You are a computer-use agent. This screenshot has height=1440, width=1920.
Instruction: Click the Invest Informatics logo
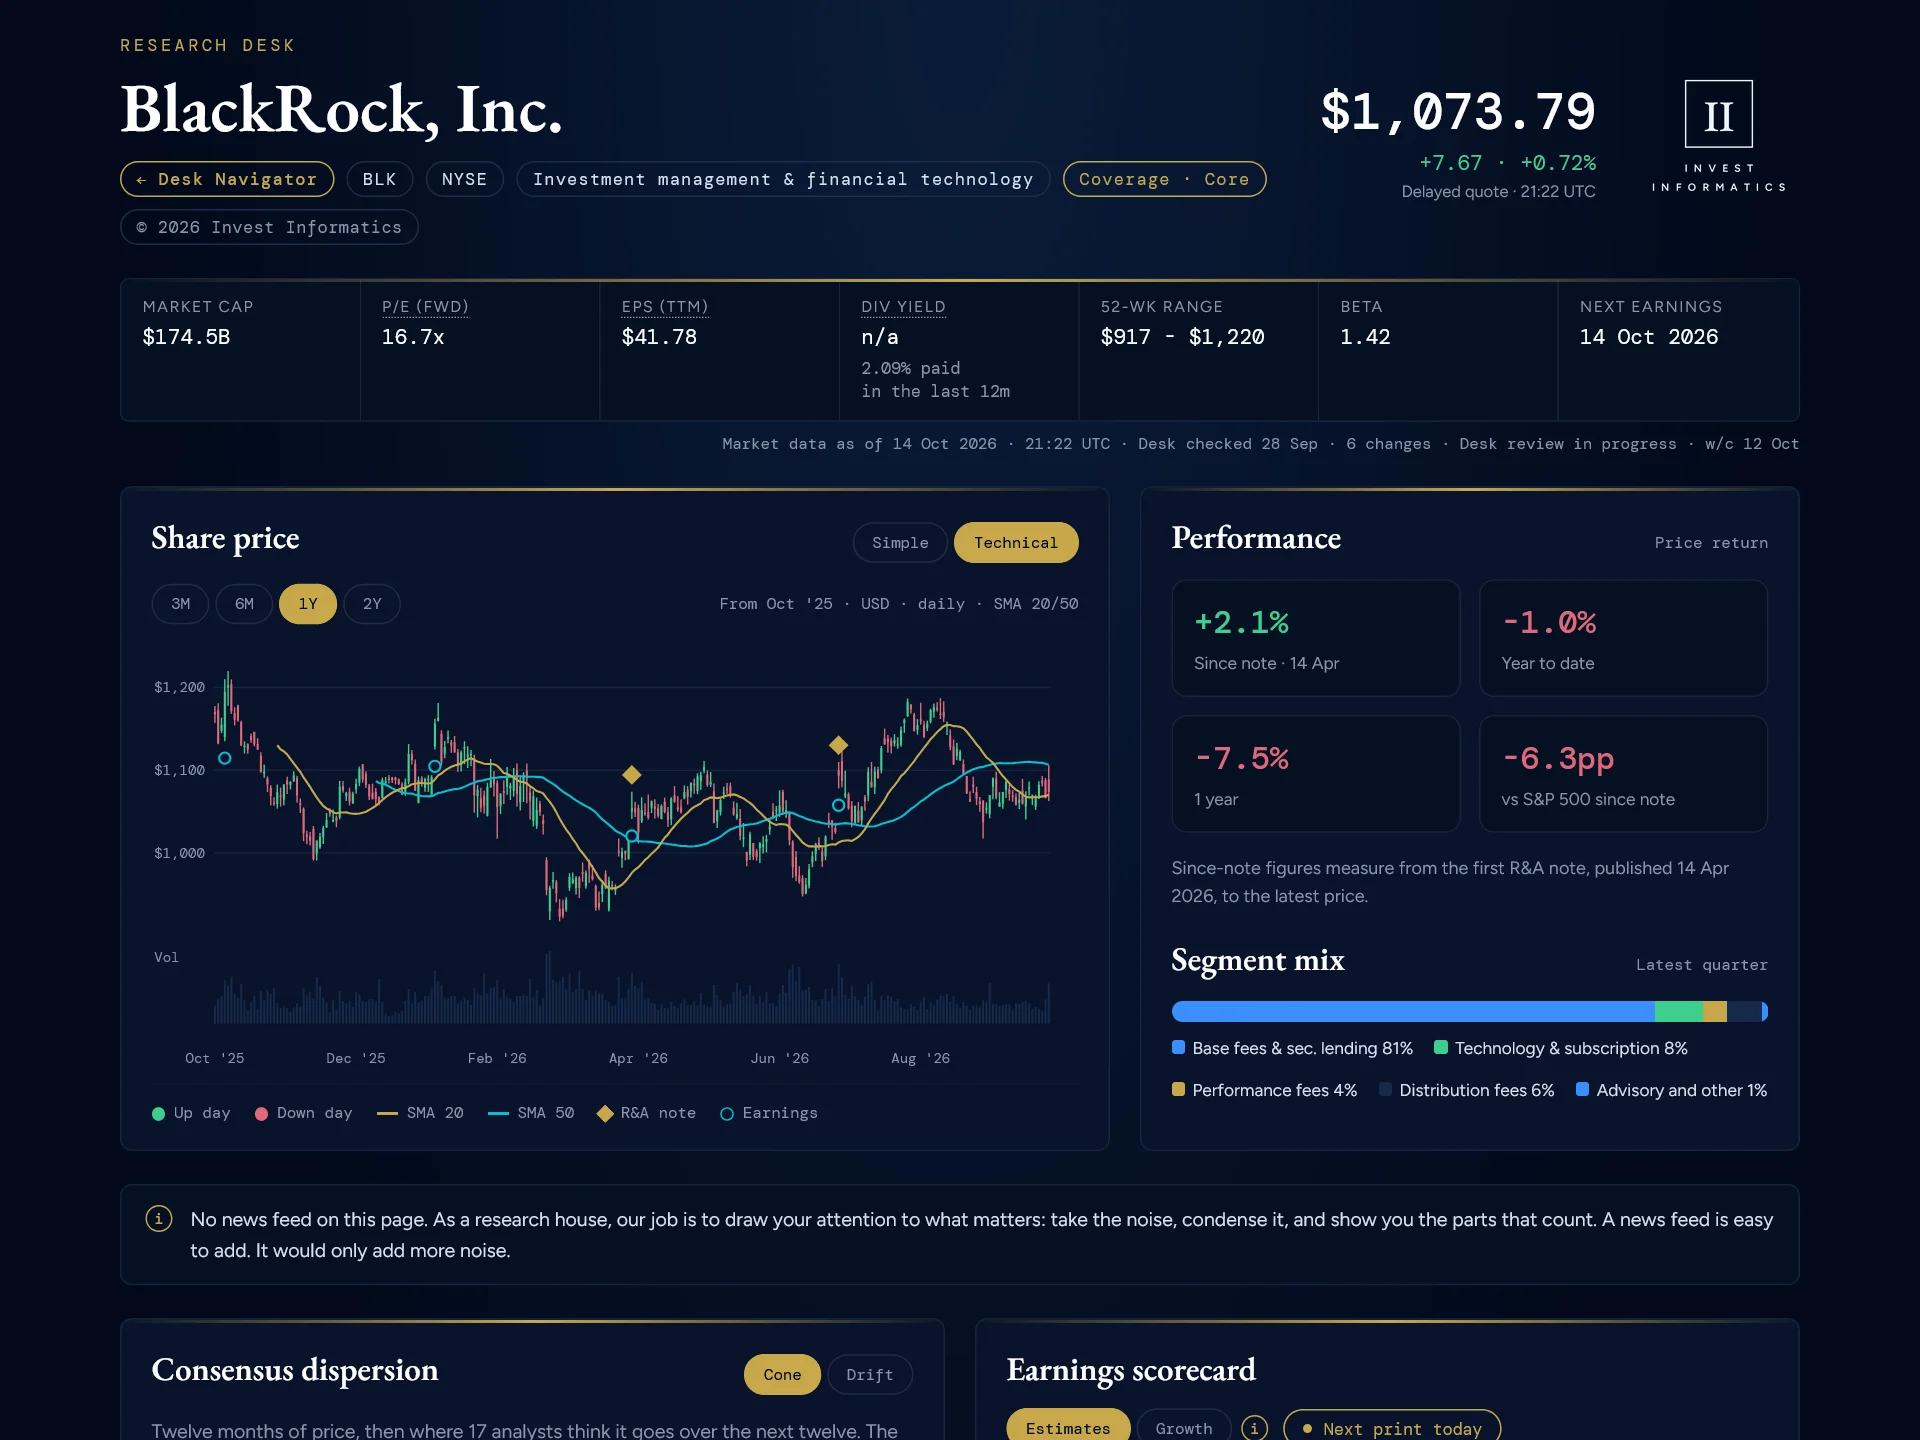pyautogui.click(x=1718, y=136)
